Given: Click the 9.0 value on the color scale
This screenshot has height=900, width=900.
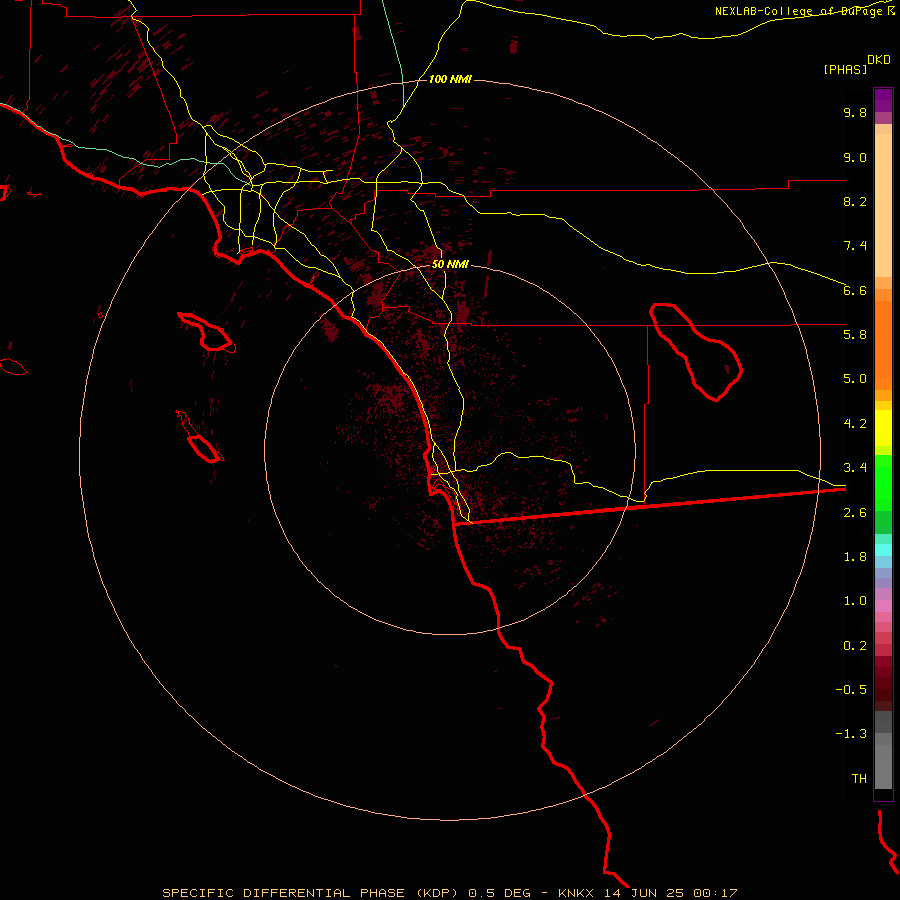Looking at the screenshot, I should click(855, 157).
